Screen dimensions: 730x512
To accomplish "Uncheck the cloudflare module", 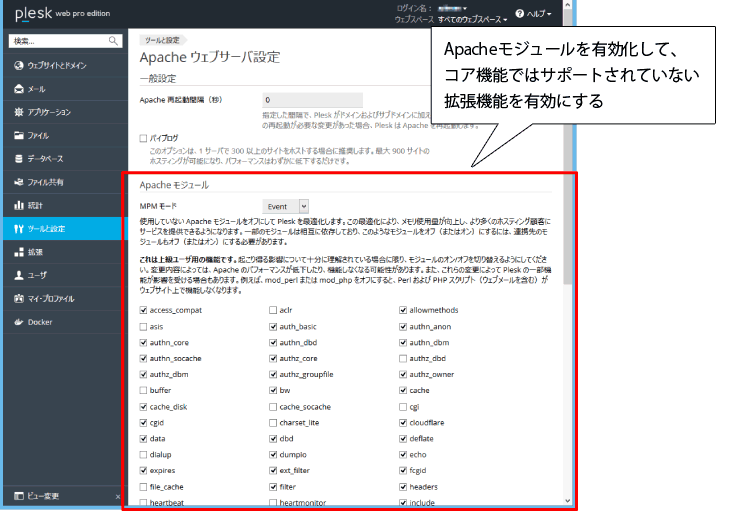I will [403, 423].
